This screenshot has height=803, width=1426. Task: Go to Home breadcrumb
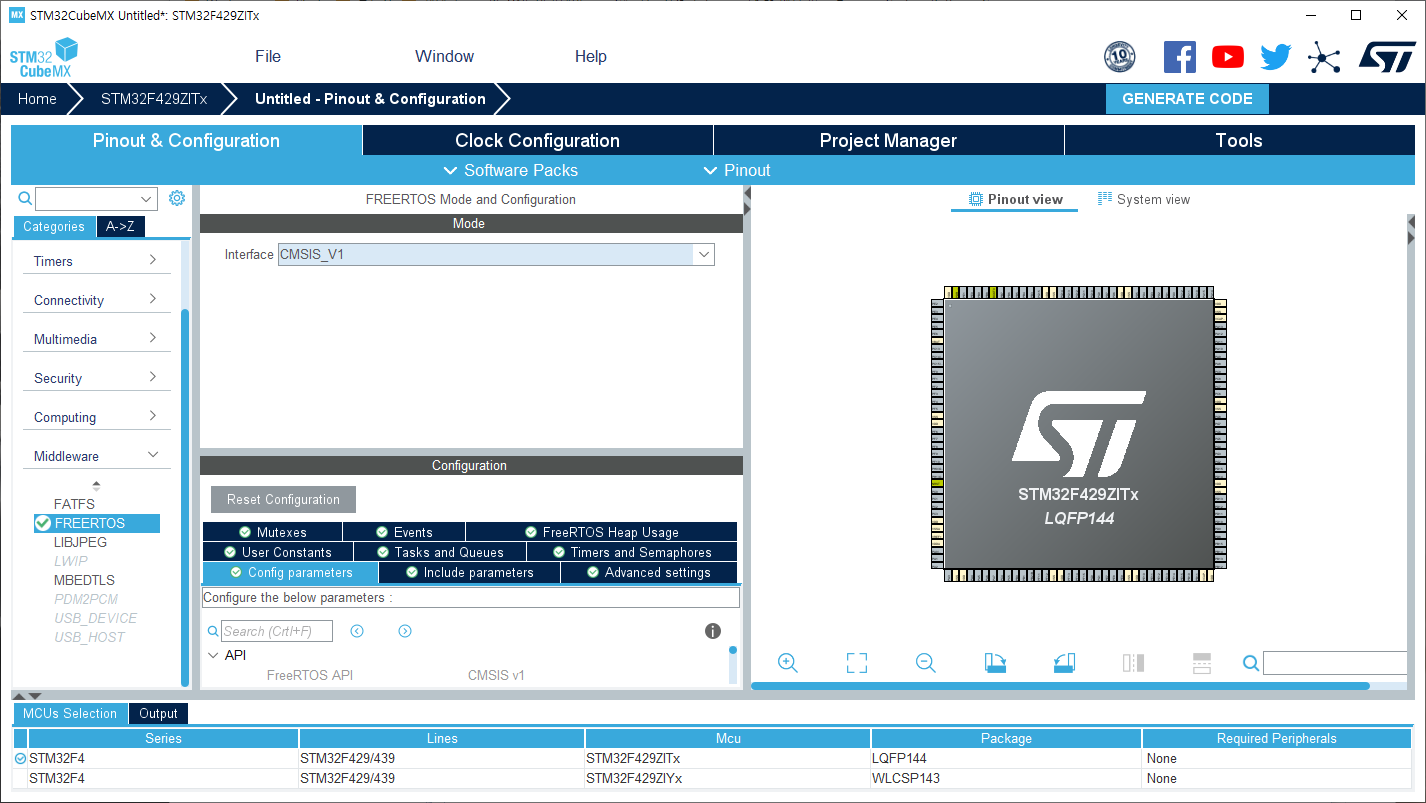click(x=37, y=99)
